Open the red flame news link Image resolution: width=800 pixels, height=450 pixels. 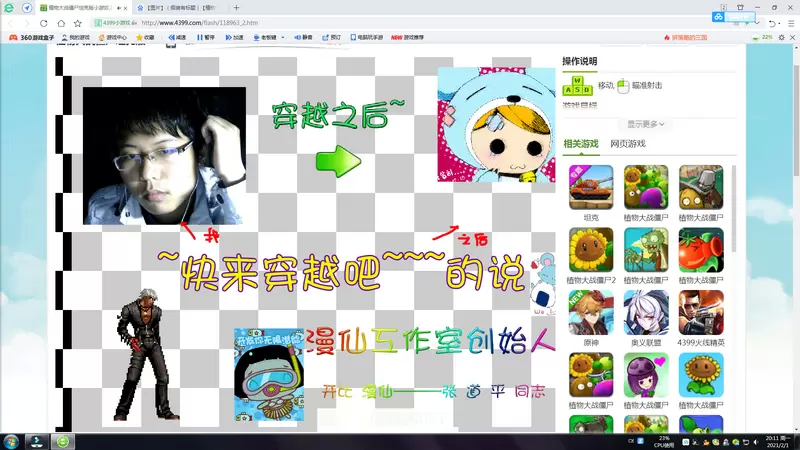coord(686,37)
